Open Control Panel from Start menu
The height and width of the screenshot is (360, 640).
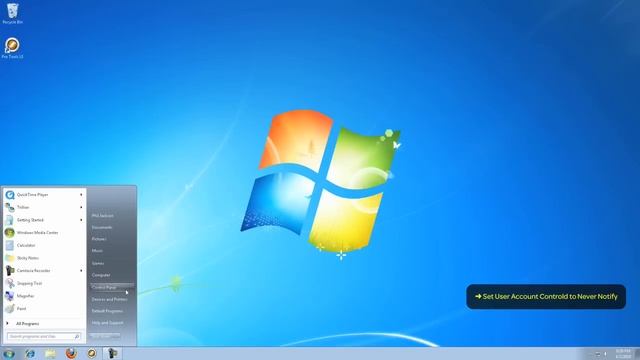(x=112, y=287)
